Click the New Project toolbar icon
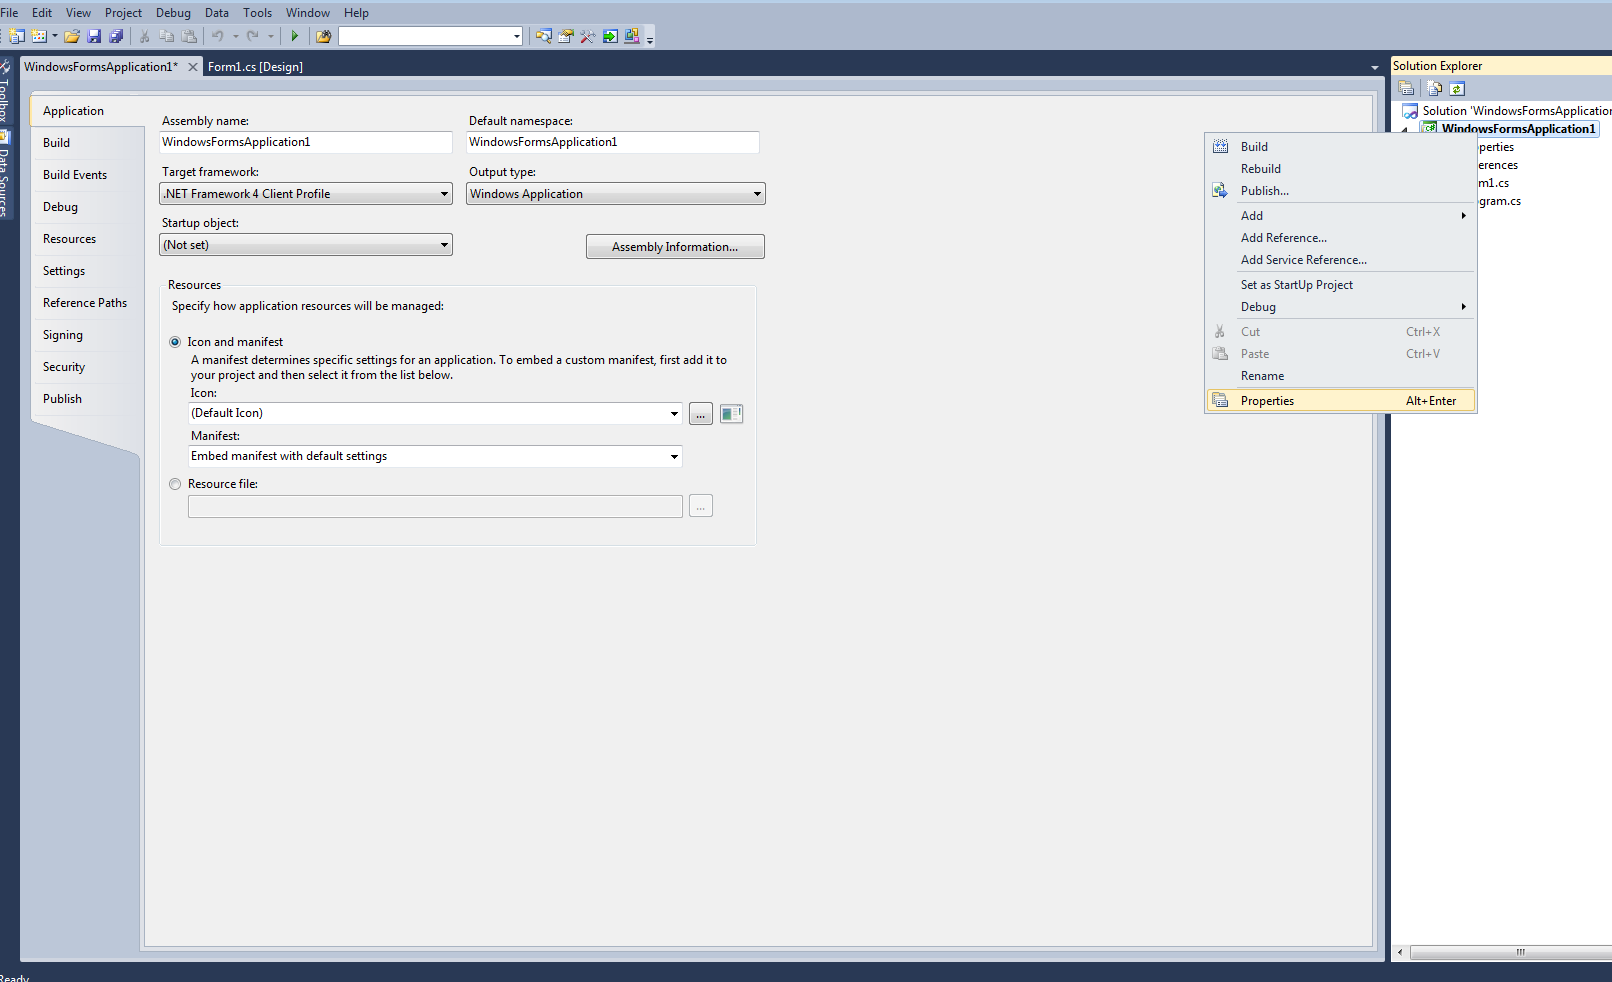Screen dimensions: 1612x982 [x=17, y=36]
